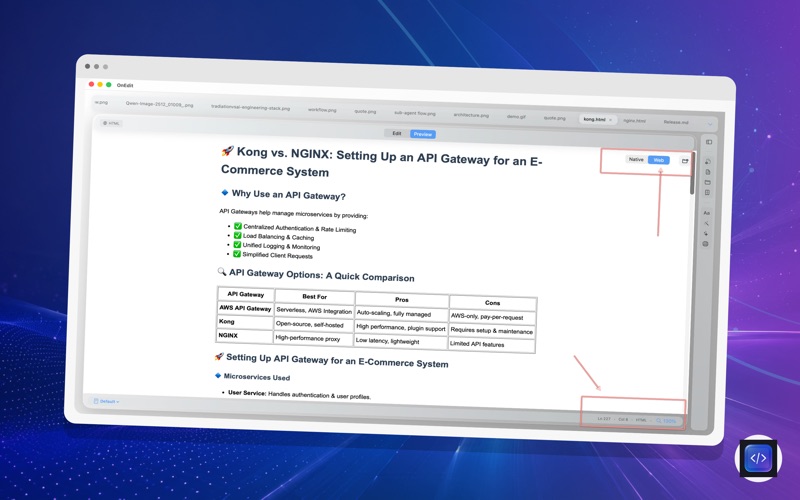This screenshot has height=500, width=800.
Task: Click the OnEdit window title text
Action: pyautogui.click(x=125, y=85)
